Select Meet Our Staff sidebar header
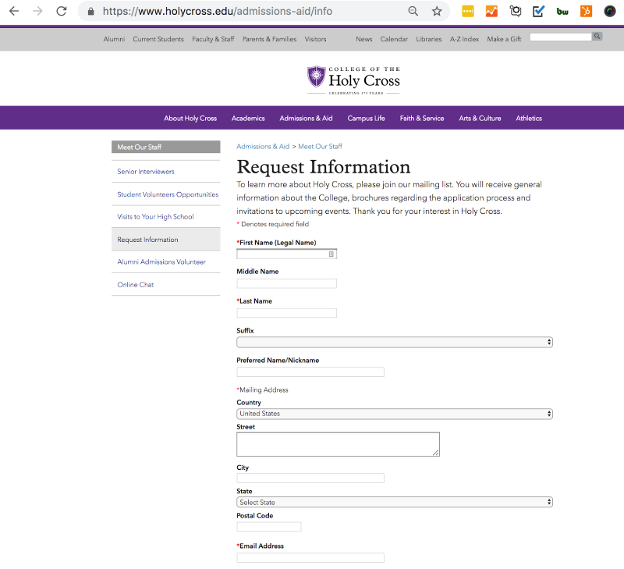Screen dimensions: 624x569 166,147
